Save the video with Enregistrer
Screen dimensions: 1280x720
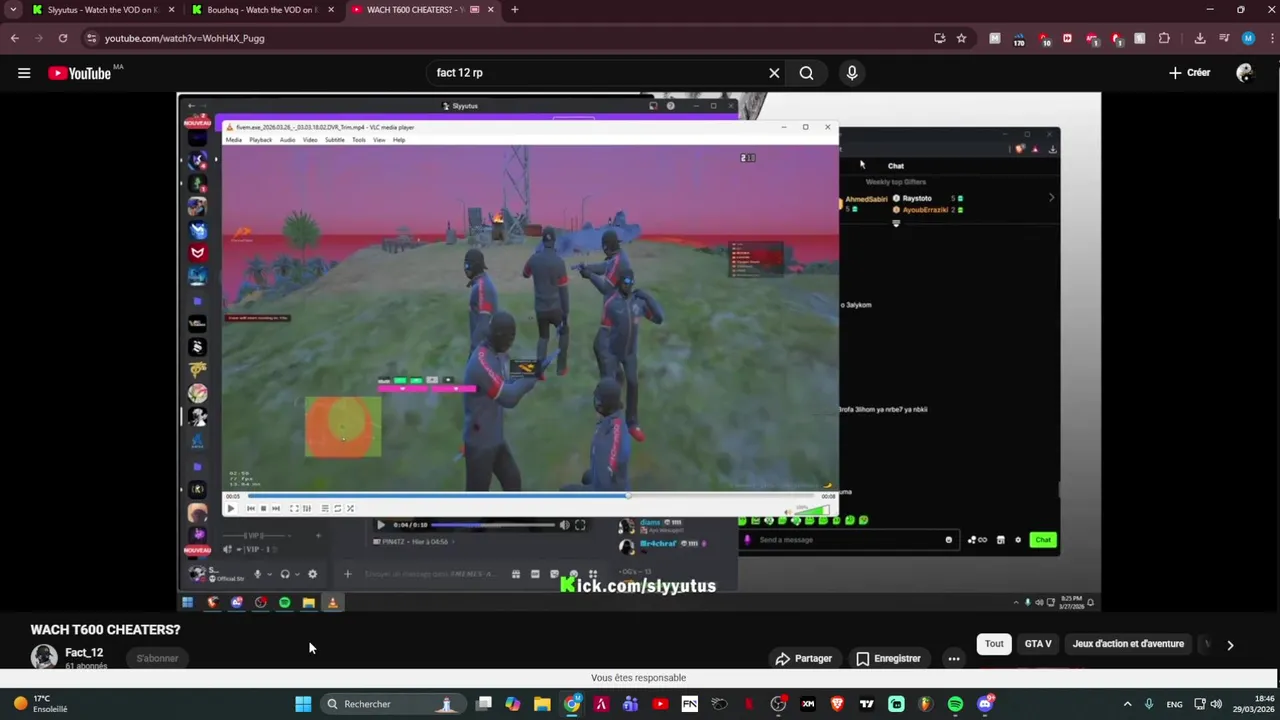pos(888,658)
